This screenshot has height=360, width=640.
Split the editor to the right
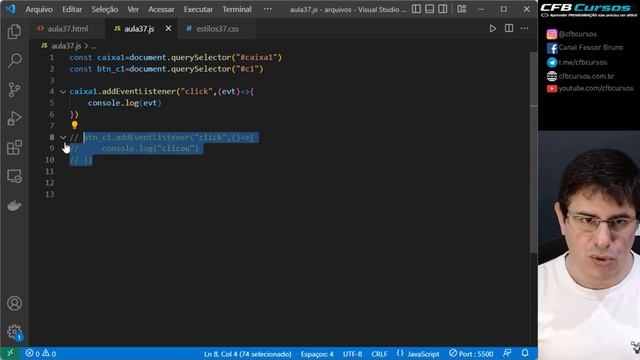point(509,28)
